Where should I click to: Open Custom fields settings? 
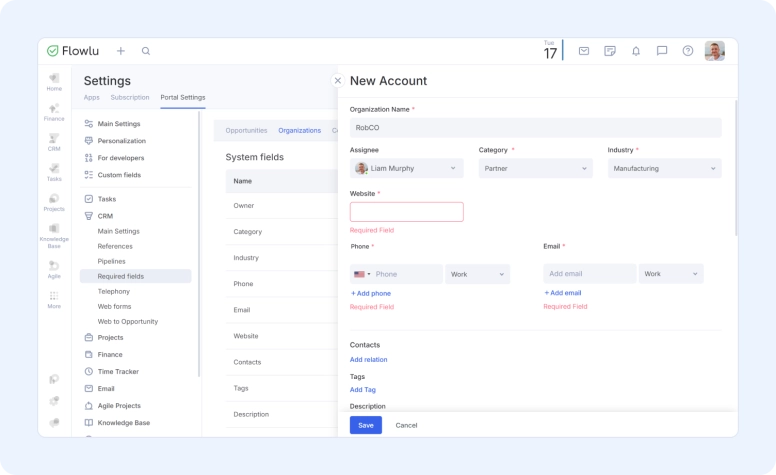119,175
